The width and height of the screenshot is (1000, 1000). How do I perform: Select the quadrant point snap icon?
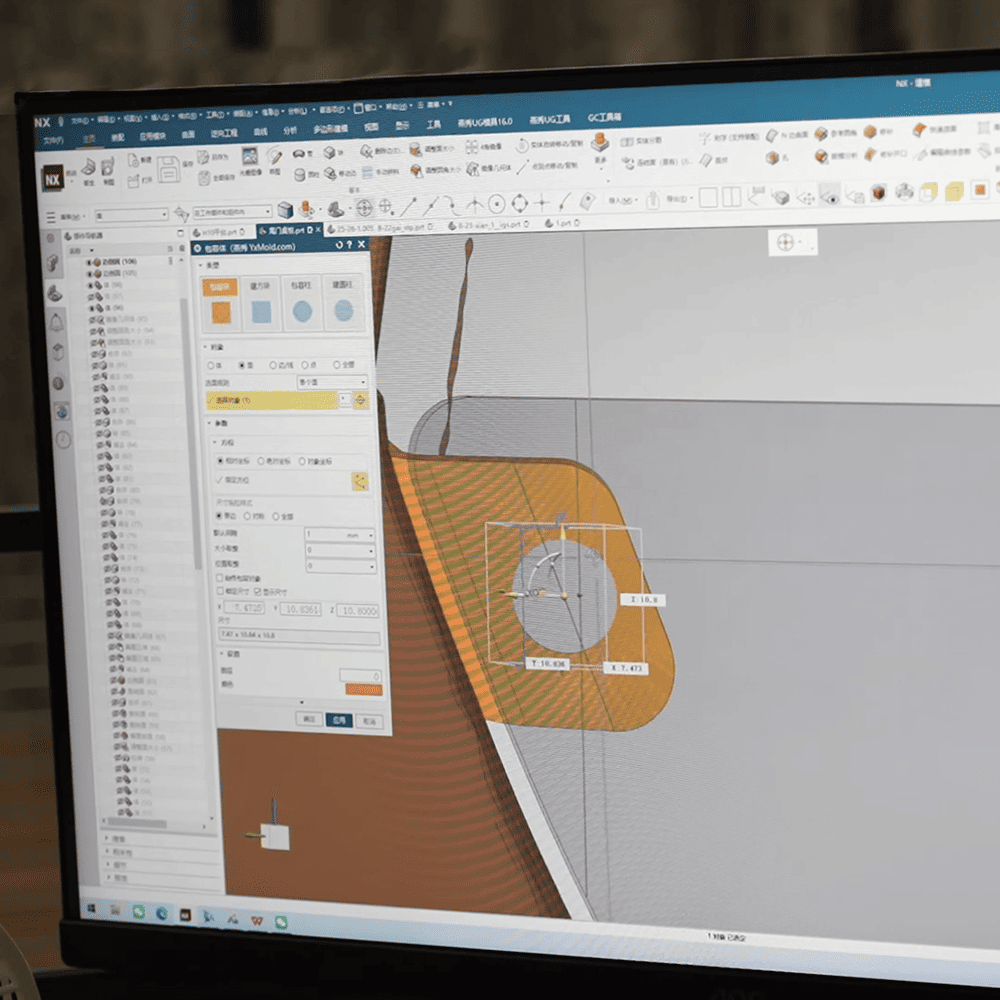520,203
